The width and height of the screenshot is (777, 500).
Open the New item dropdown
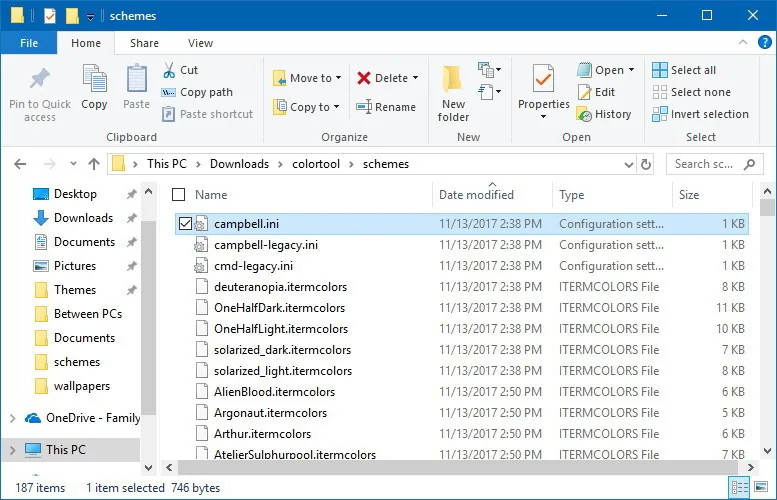489,70
